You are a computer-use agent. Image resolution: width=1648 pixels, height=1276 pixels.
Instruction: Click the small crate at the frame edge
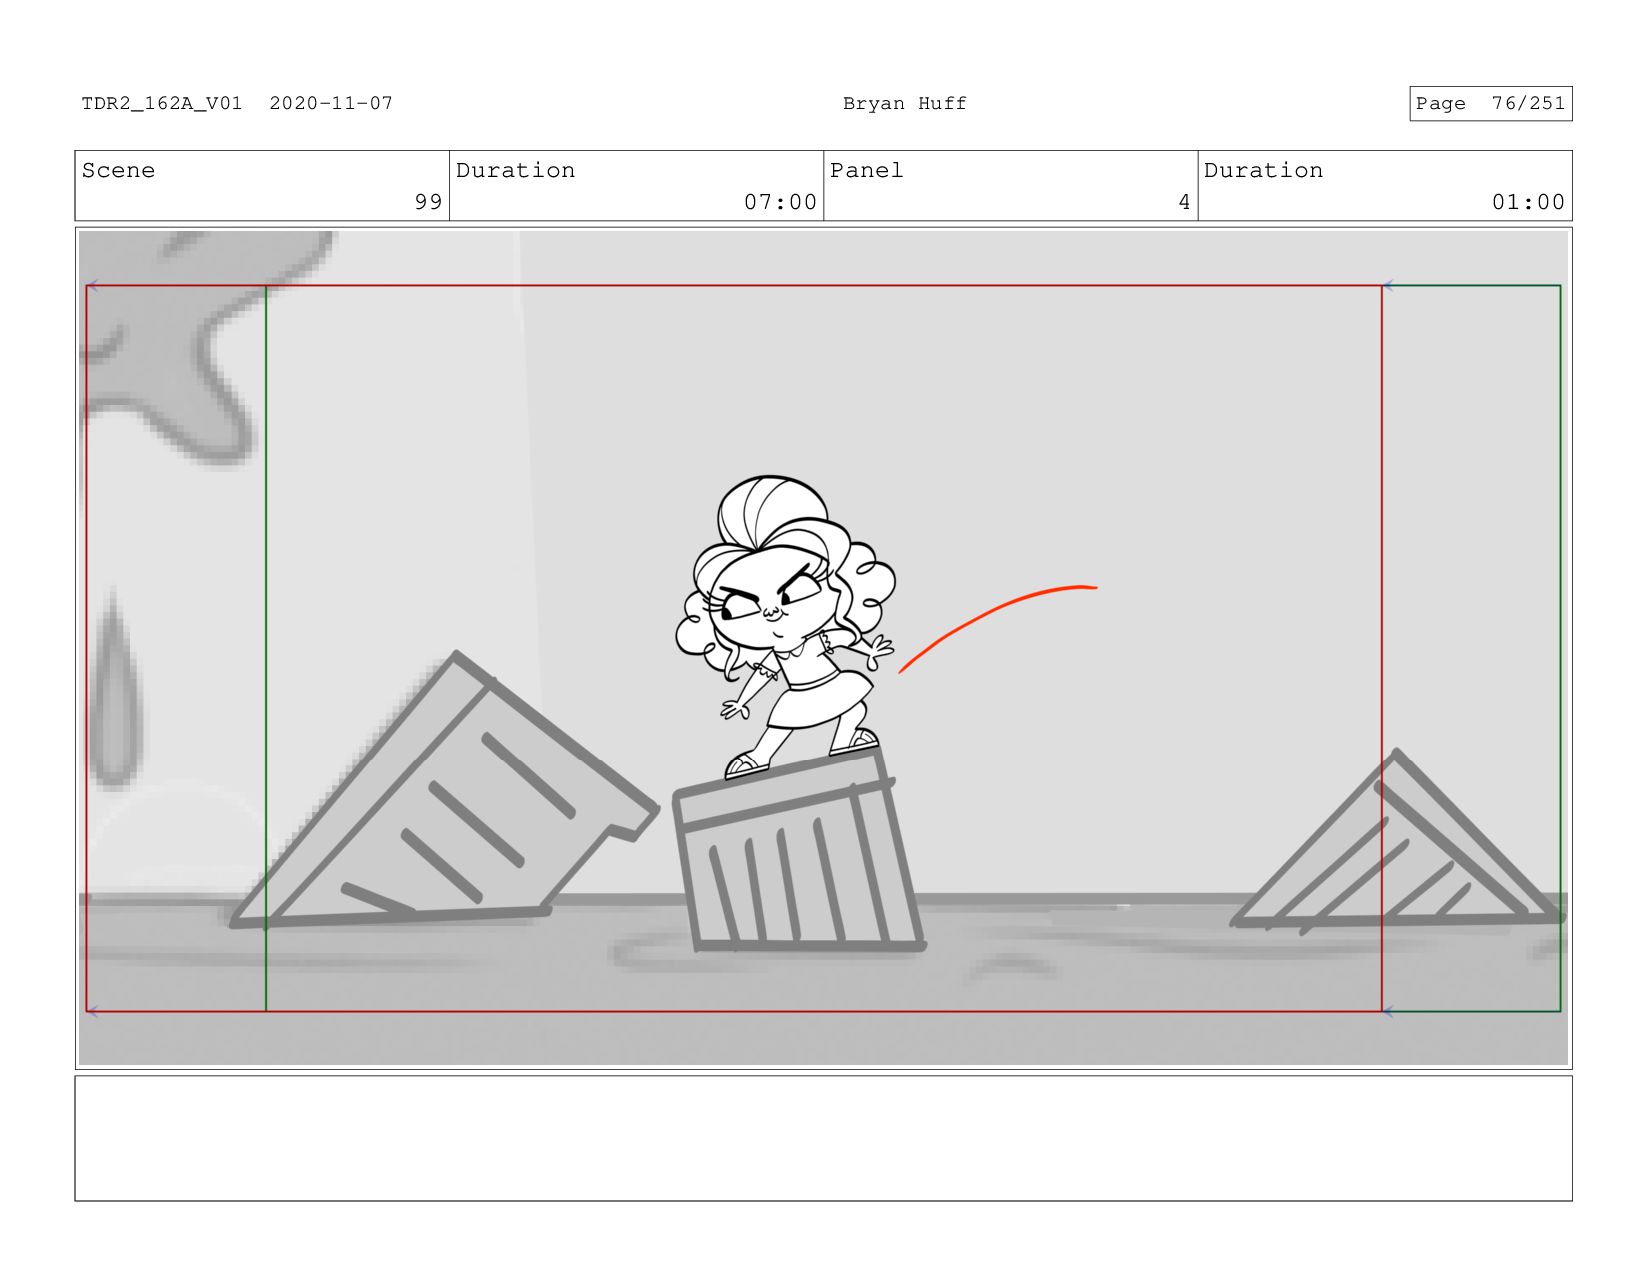coord(1398,840)
